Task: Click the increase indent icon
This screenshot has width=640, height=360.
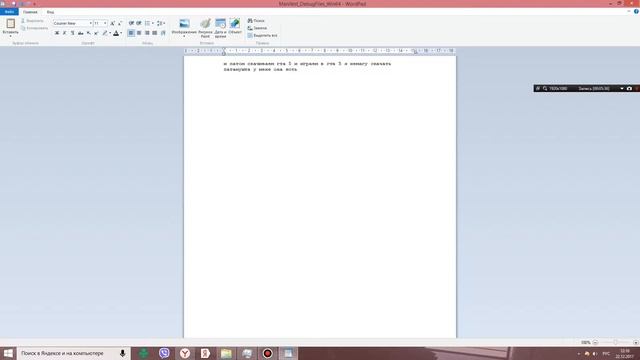Action: coord(139,23)
